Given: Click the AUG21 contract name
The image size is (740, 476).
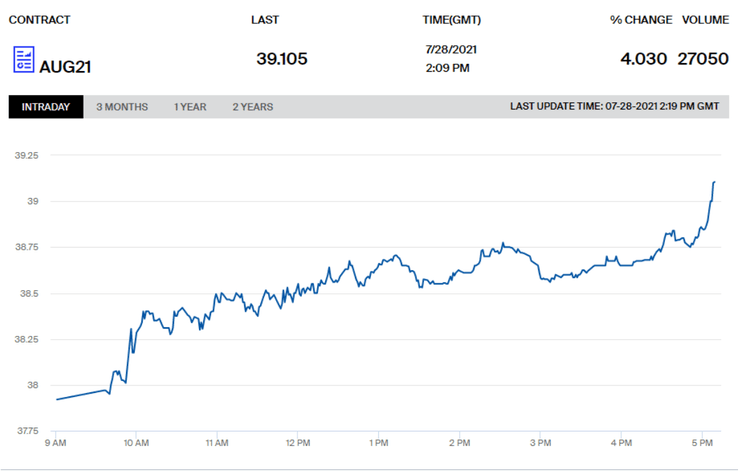Looking at the screenshot, I should (x=65, y=67).
